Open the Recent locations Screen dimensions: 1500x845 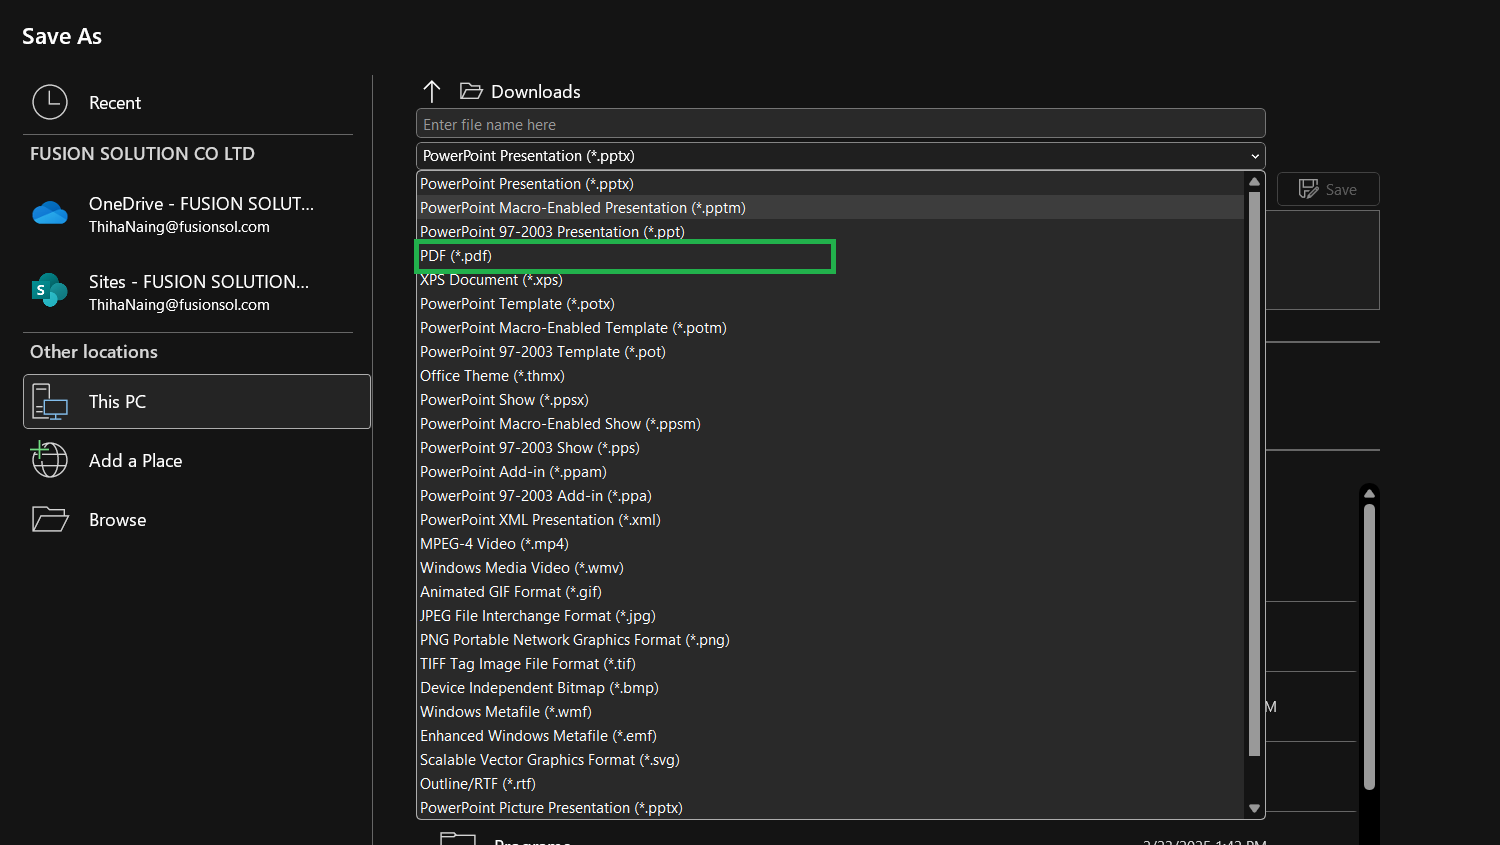coord(197,102)
